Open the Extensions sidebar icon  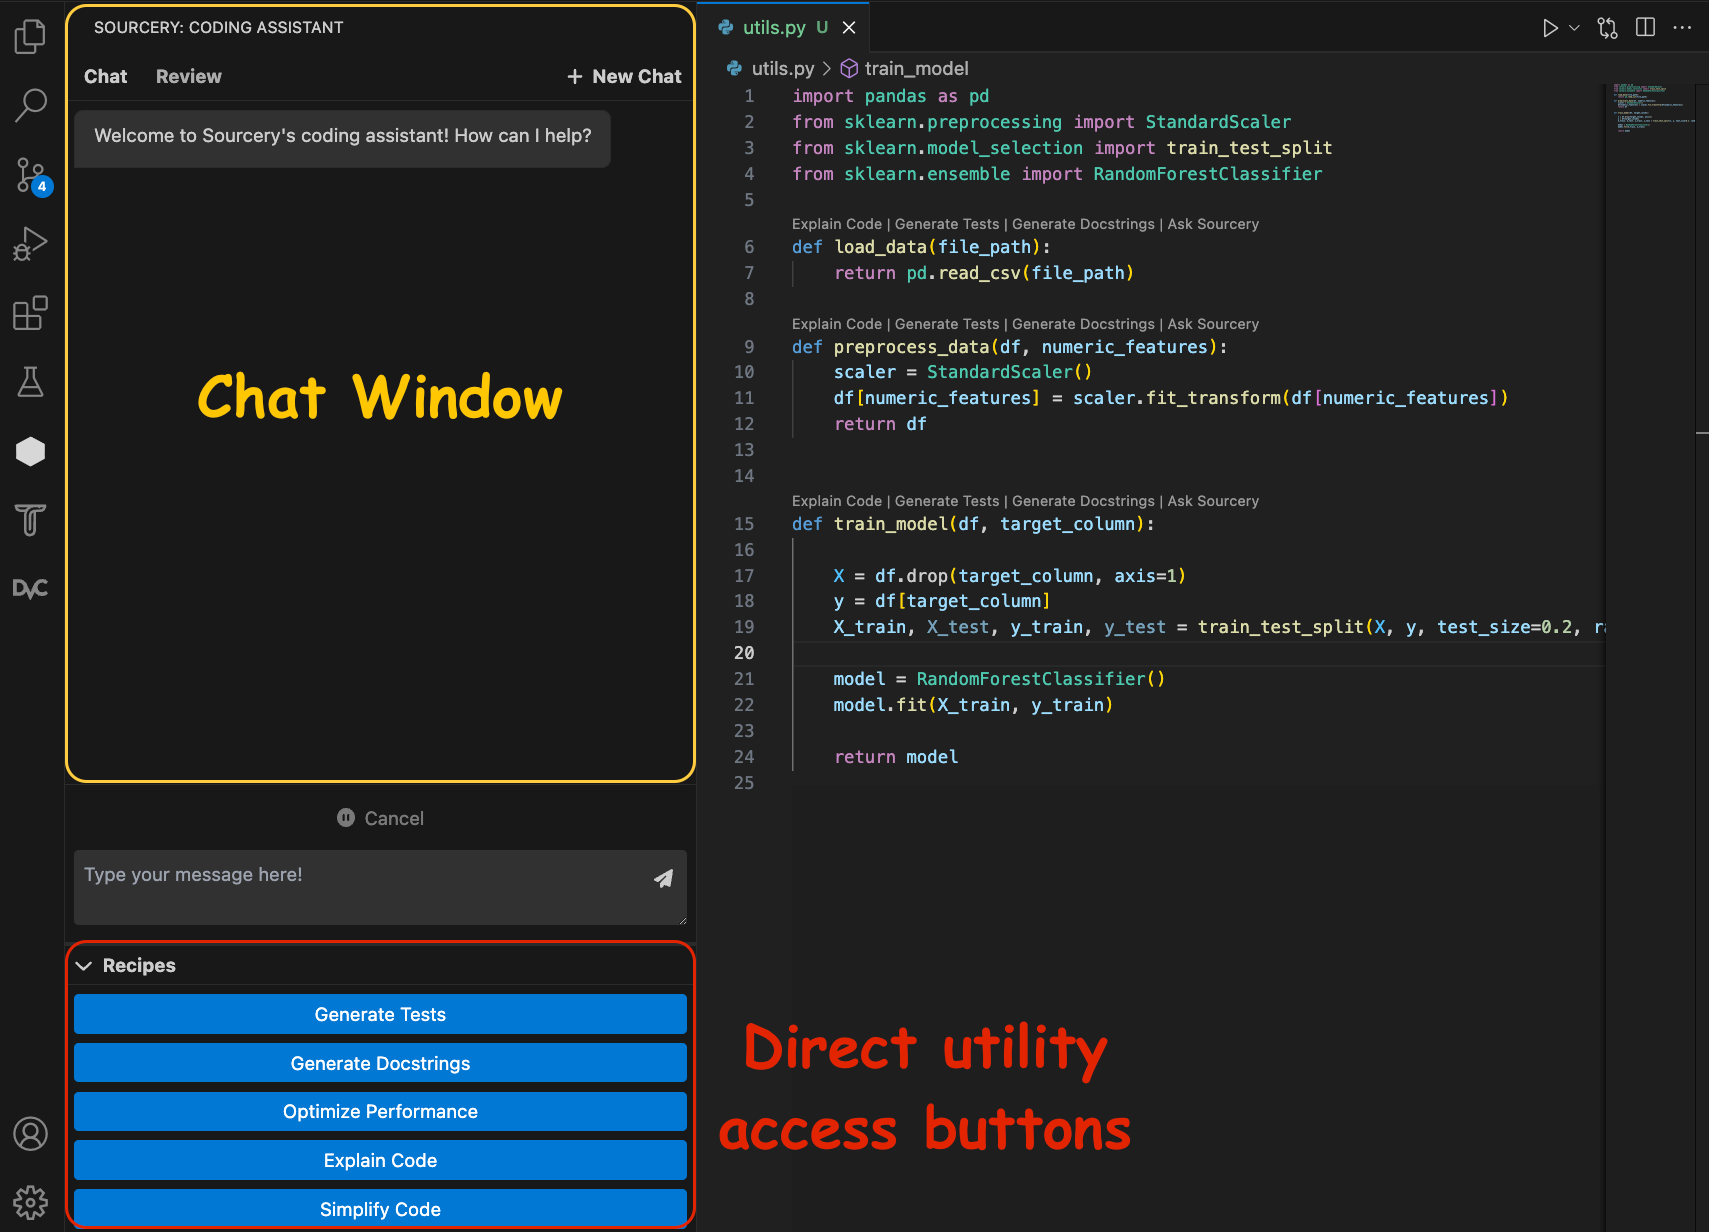(x=30, y=313)
